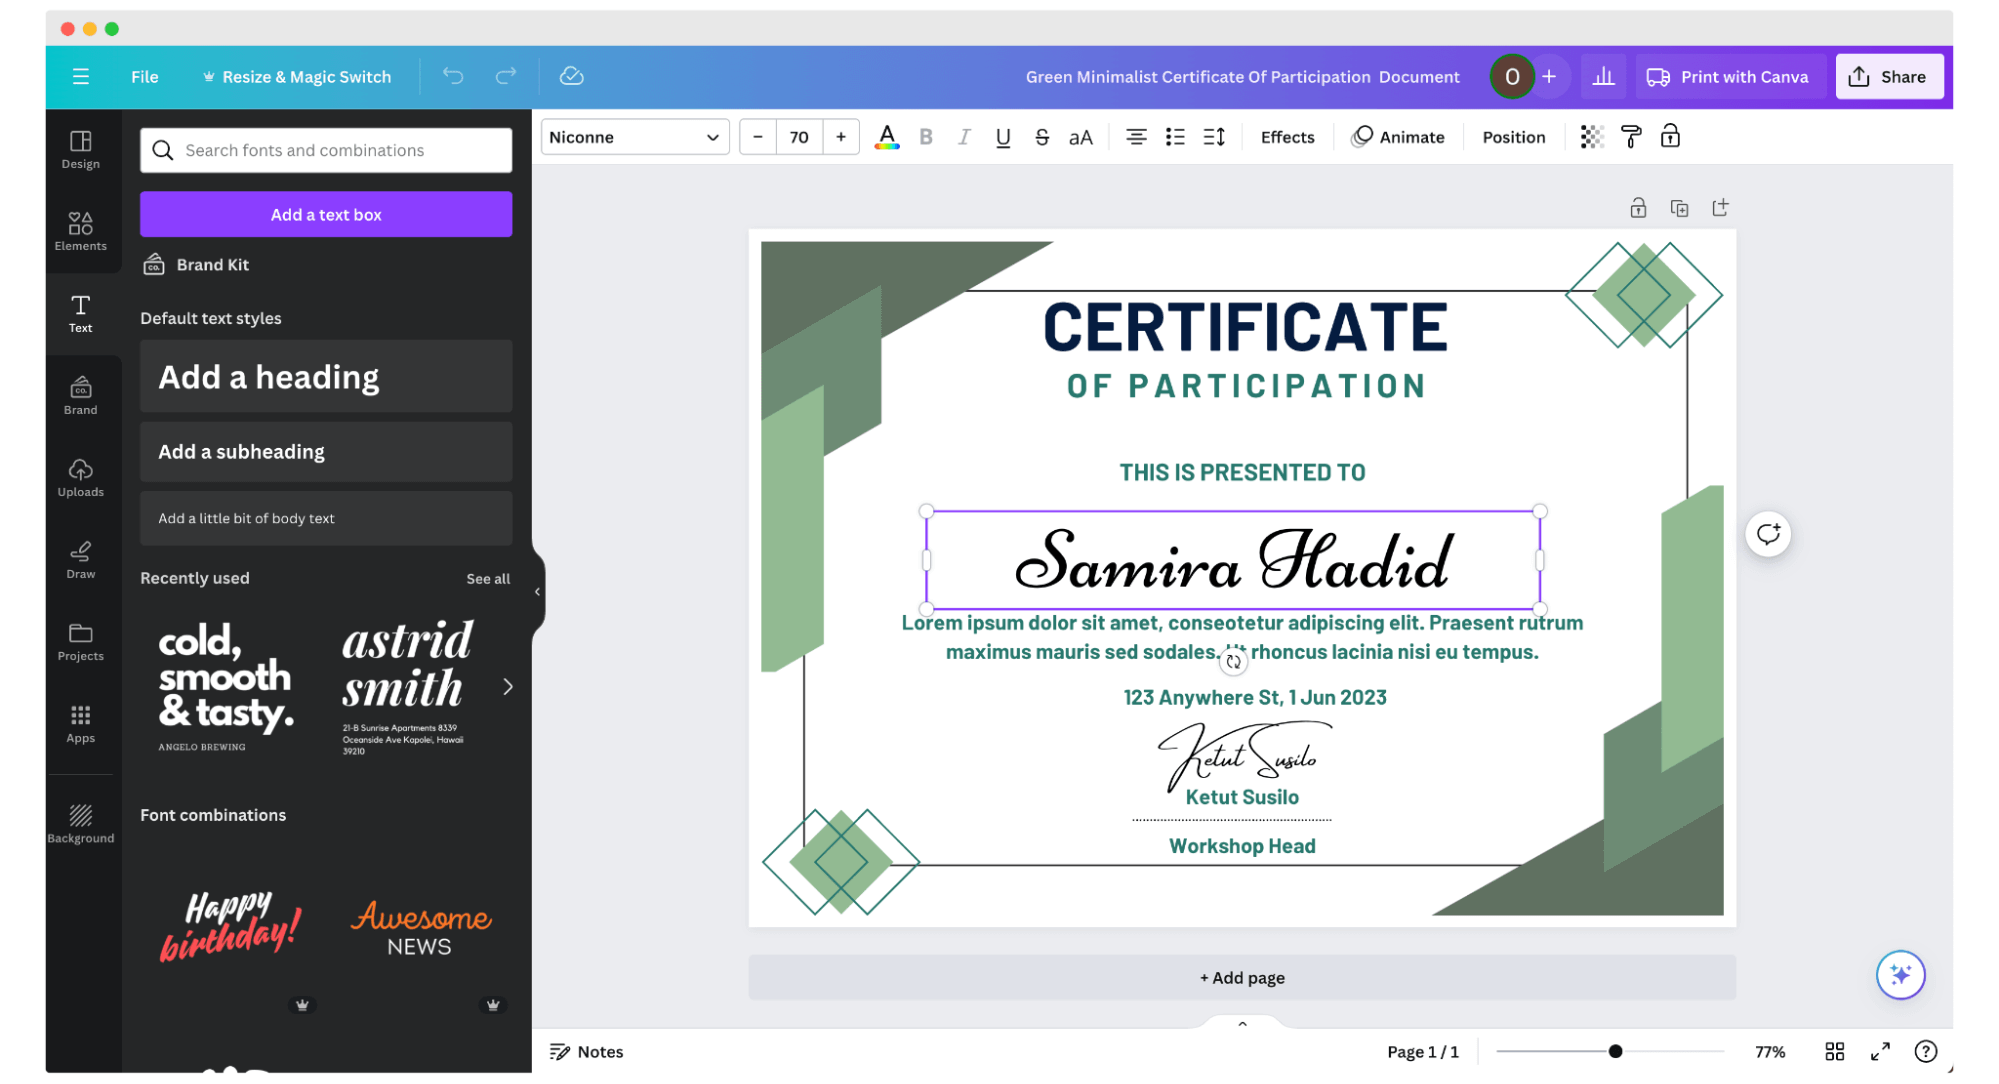
Task: Add a little bit of body text
Action: tap(326, 518)
